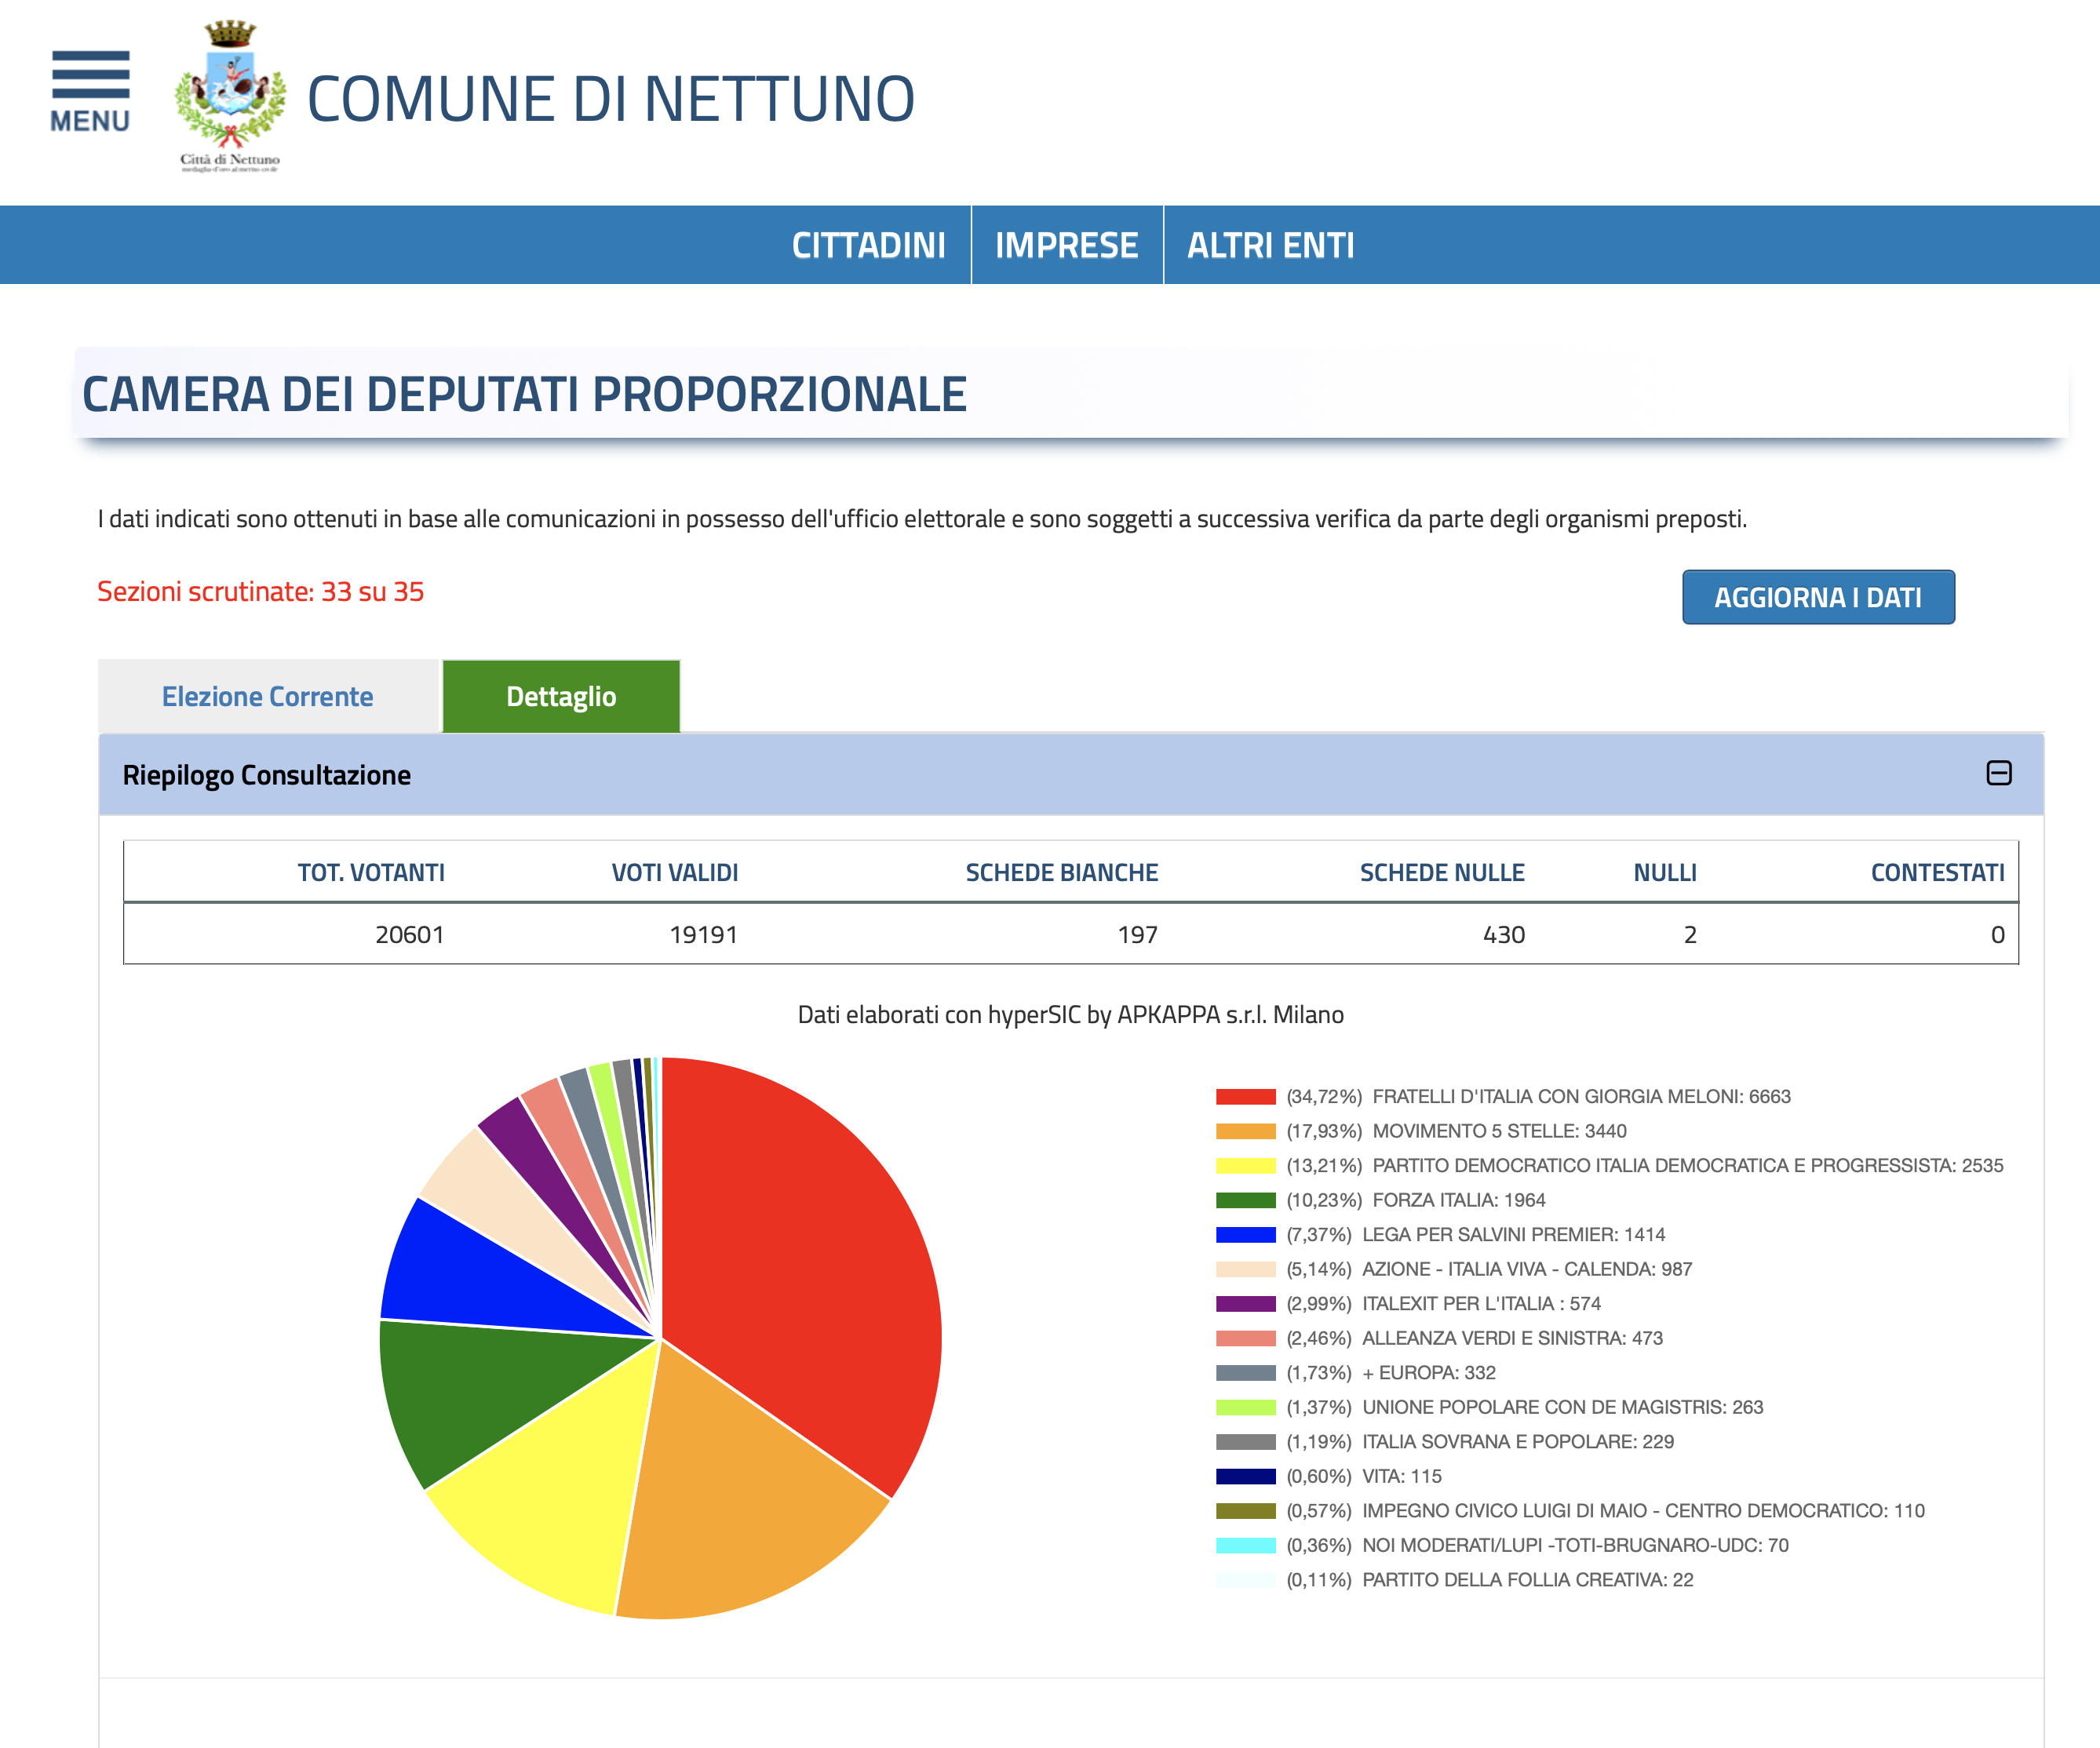Click the blue Lega per Salvini legend swatch
This screenshot has height=1748, width=2100.
point(1245,1234)
